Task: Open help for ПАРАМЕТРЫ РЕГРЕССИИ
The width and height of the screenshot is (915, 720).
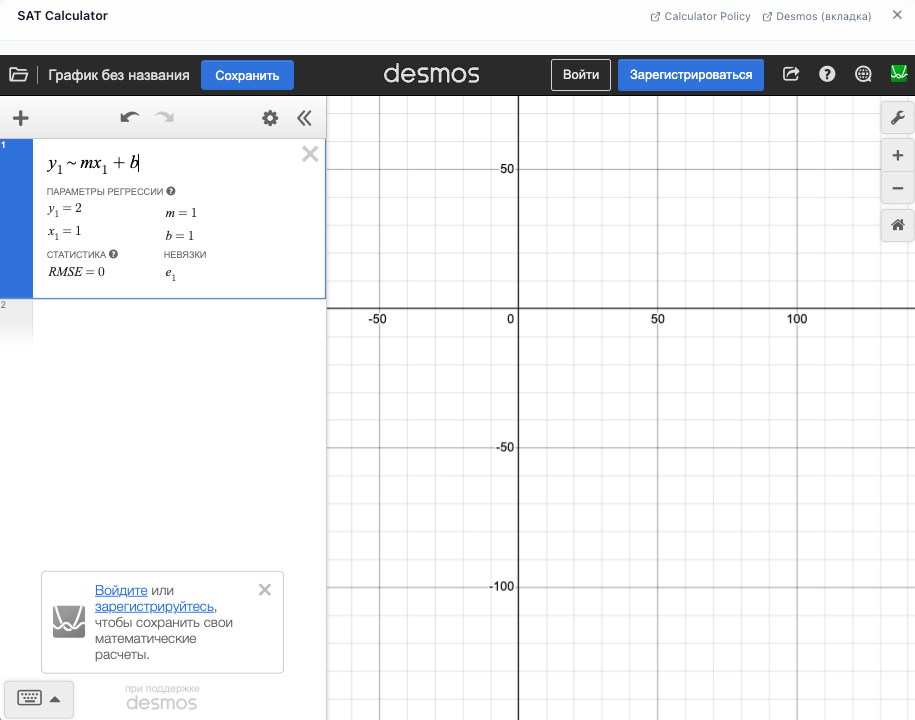Action: [169, 191]
